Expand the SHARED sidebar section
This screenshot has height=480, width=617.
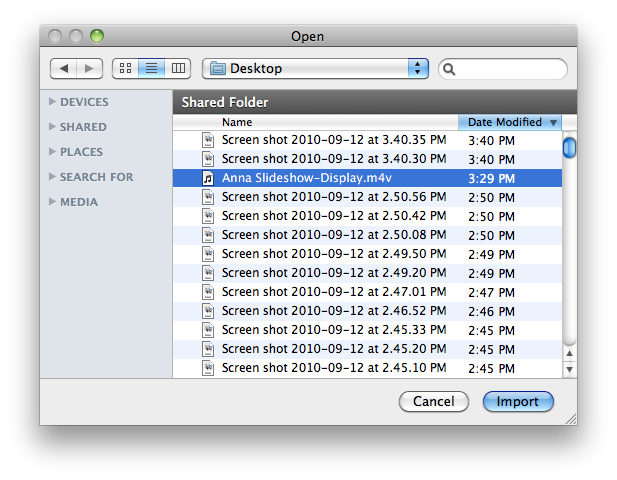pyautogui.click(x=52, y=127)
